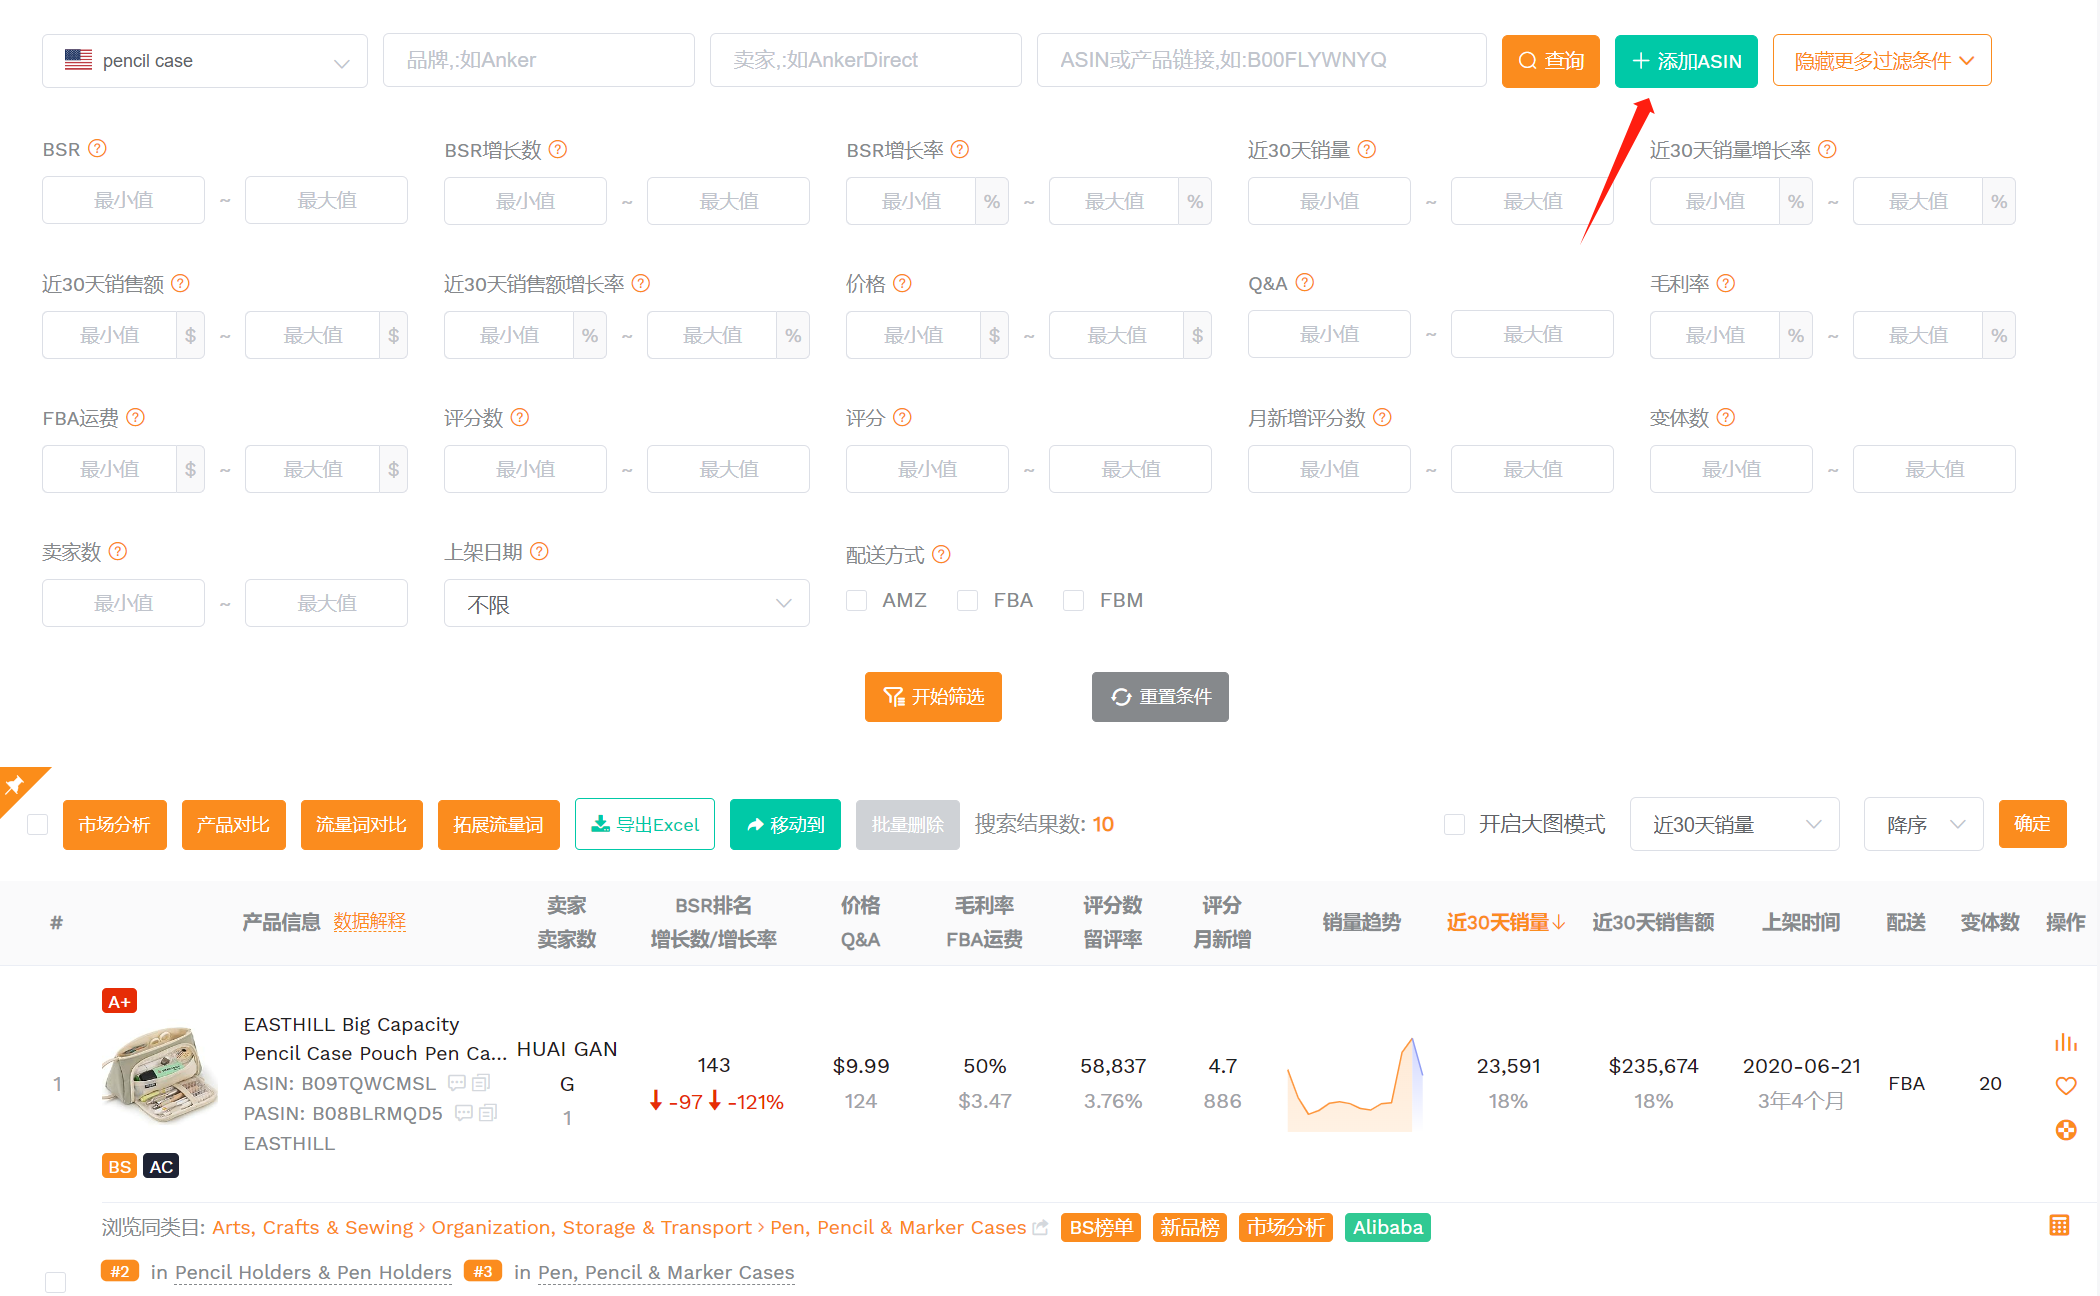Click help icon next to 毛利率 filter
The image size is (2100, 1296).
coord(1726,283)
